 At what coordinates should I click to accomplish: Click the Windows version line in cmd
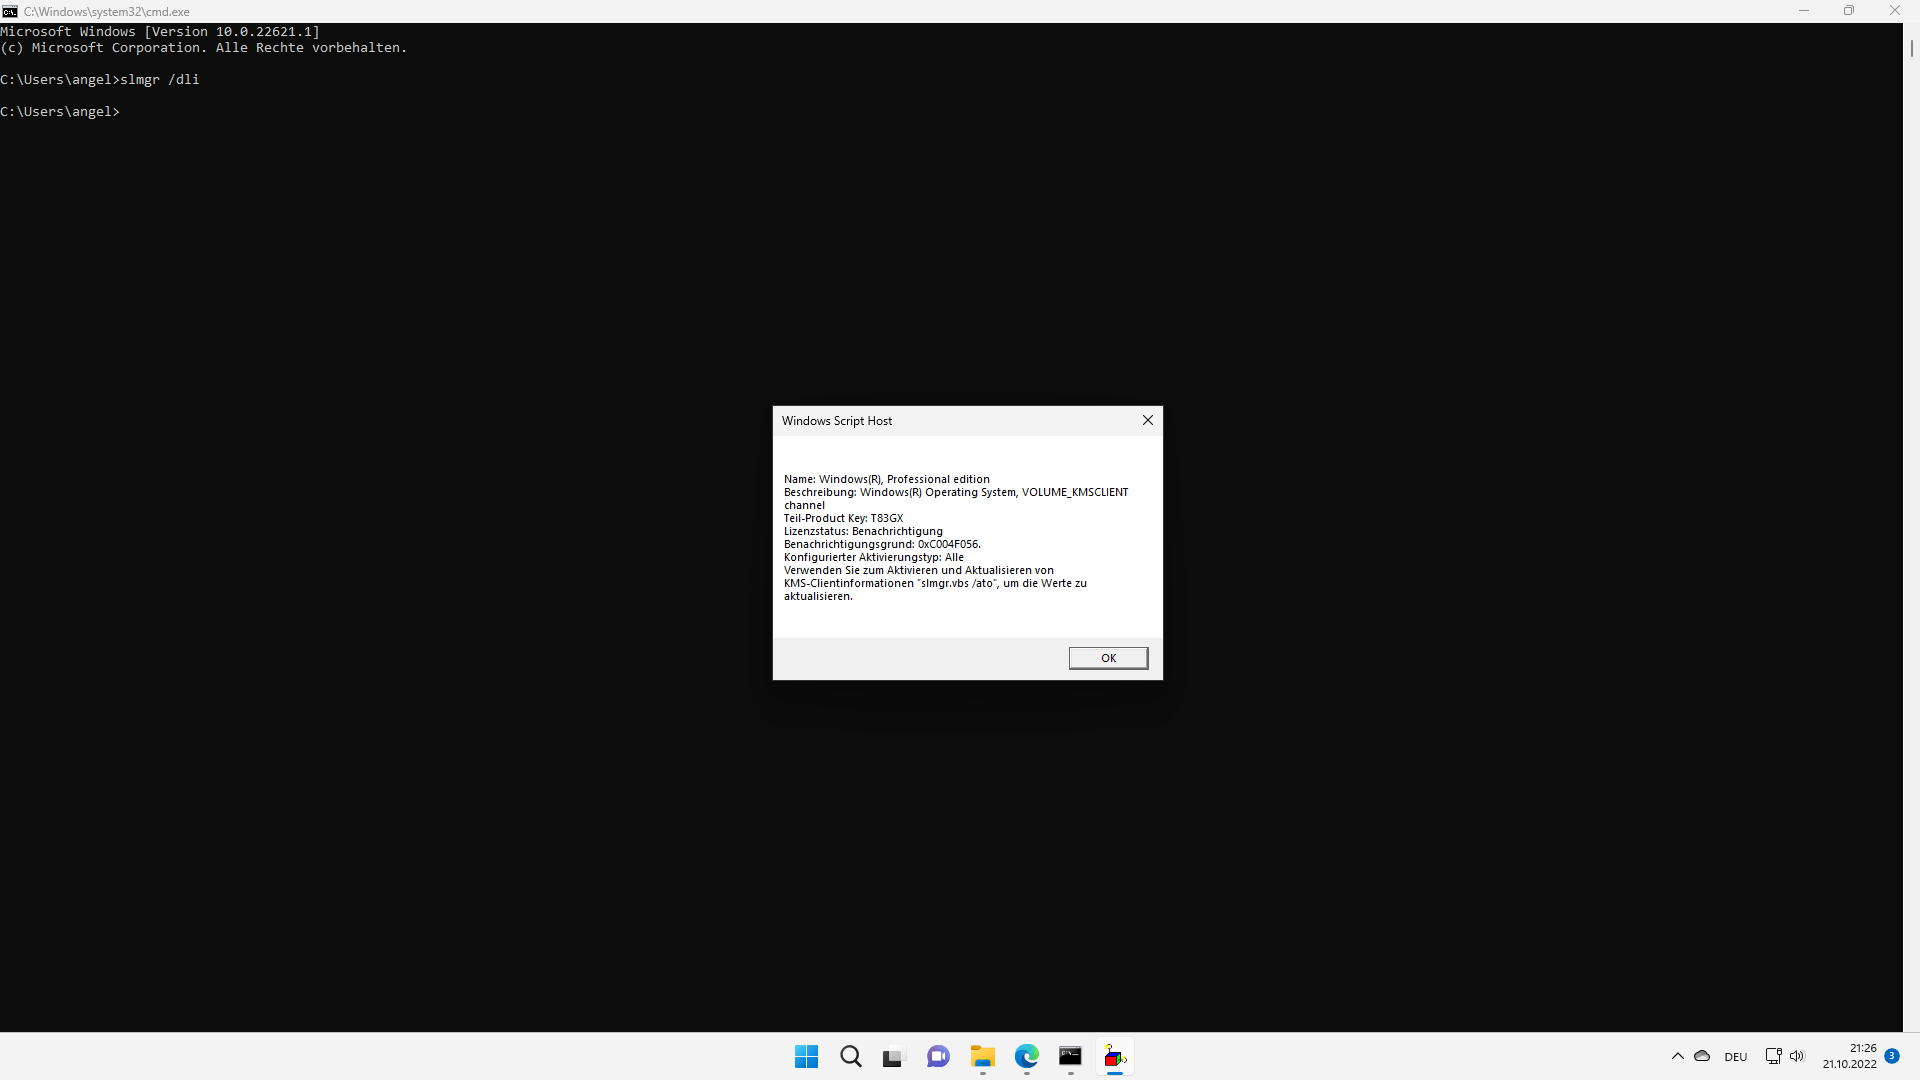click(160, 32)
